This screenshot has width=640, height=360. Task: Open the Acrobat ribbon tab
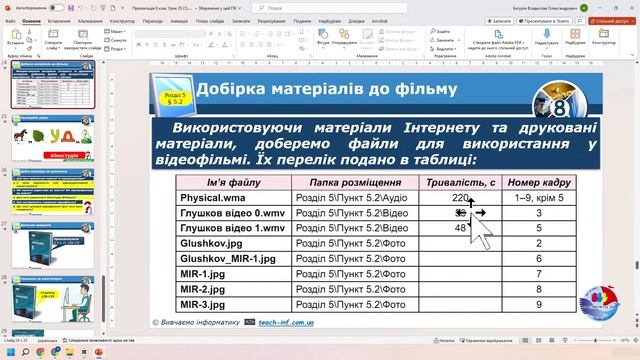coord(379,21)
